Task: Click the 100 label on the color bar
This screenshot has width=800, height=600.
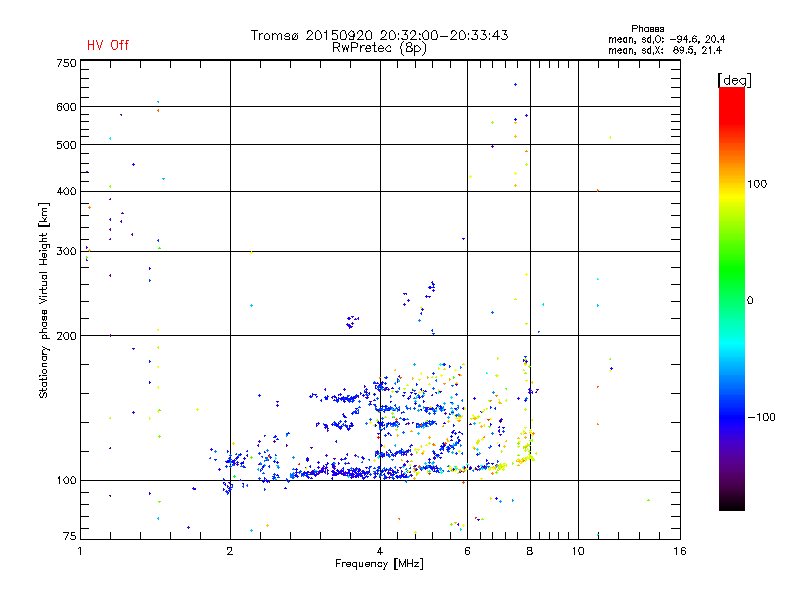Action: (x=757, y=184)
